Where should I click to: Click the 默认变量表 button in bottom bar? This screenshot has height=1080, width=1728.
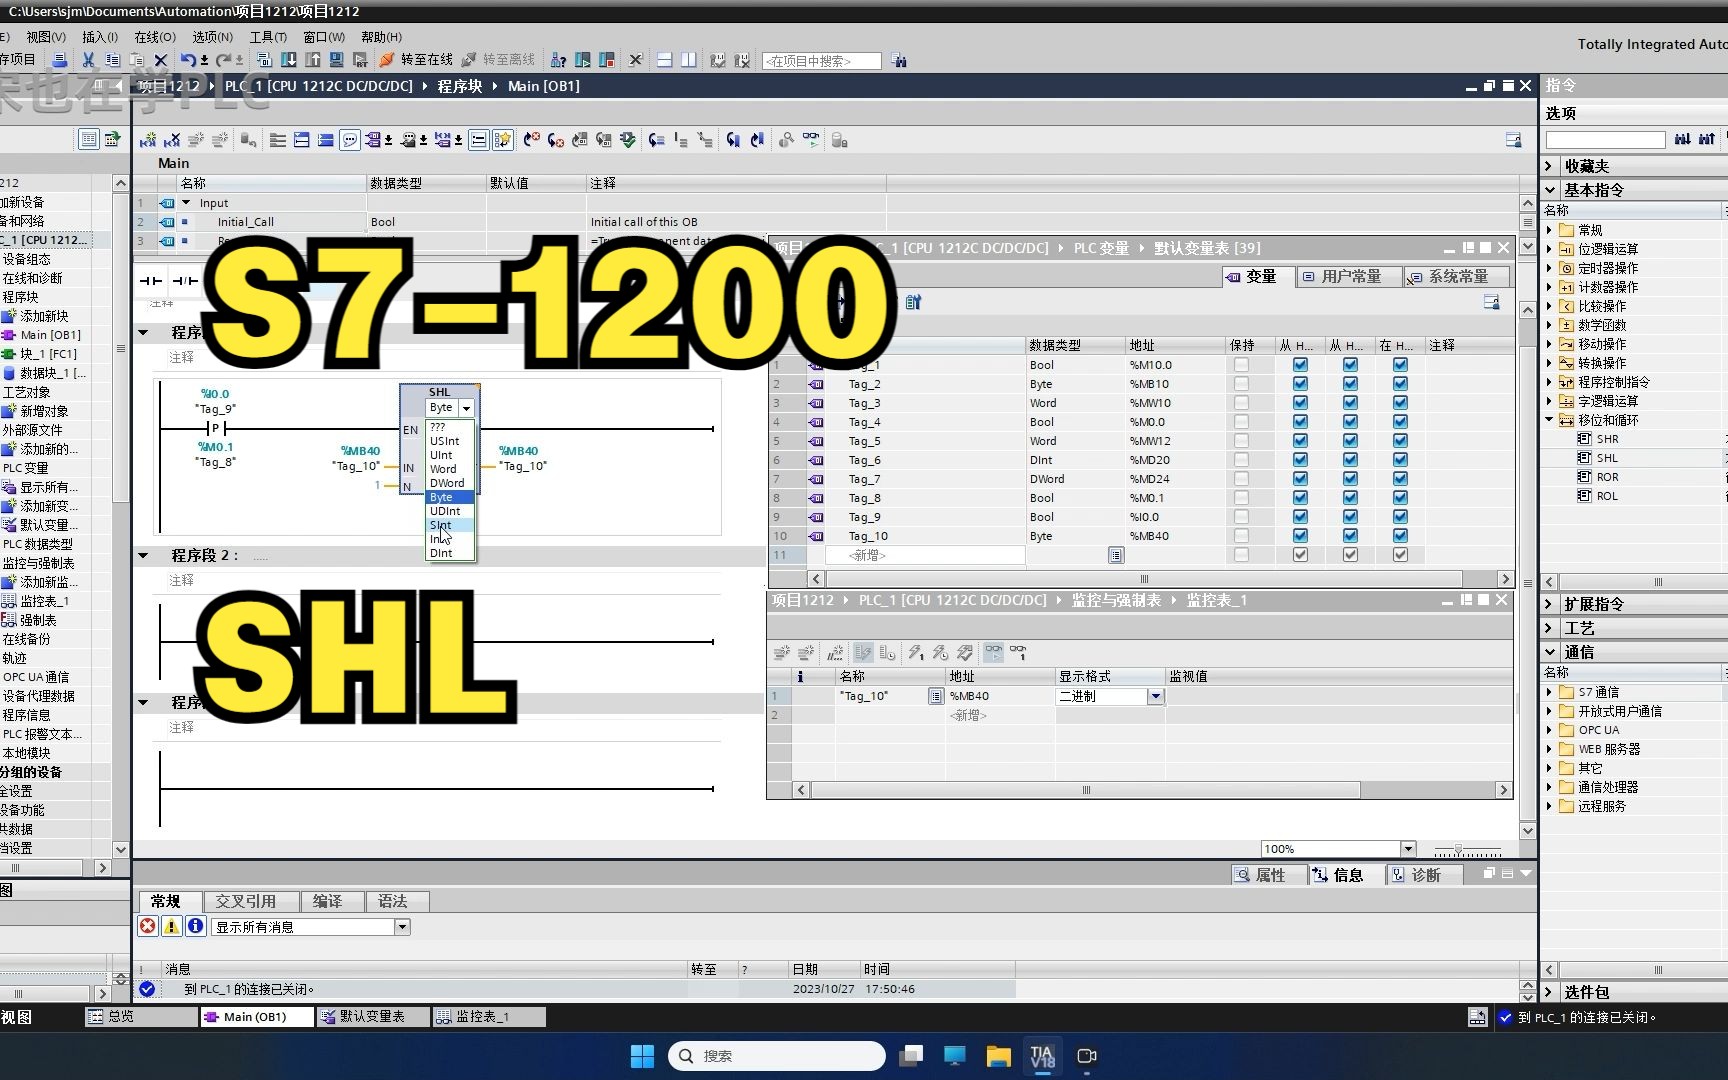pos(373,1017)
